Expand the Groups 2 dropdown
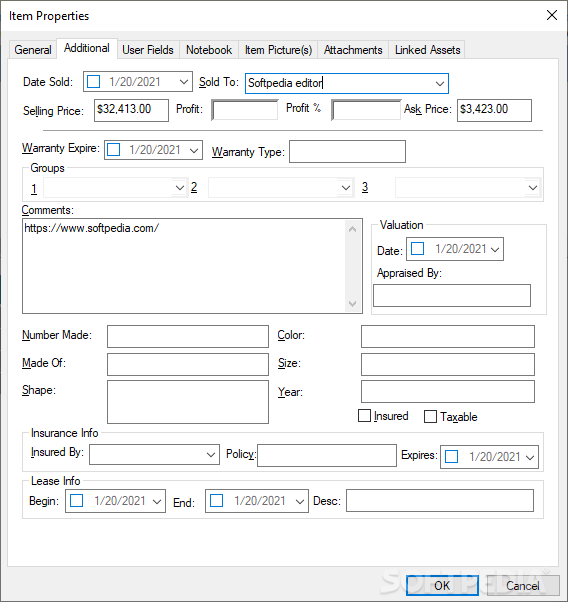 pyautogui.click(x=346, y=188)
